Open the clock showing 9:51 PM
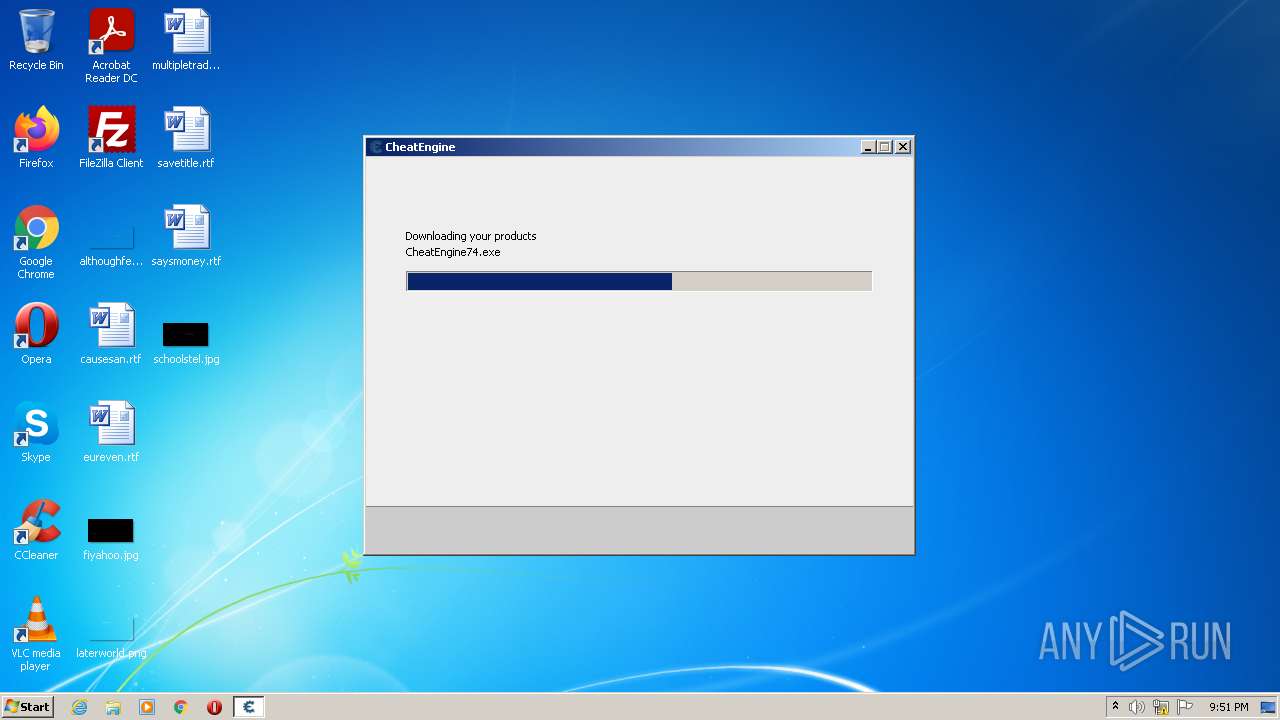This screenshot has width=1280, height=720. pos(1229,707)
